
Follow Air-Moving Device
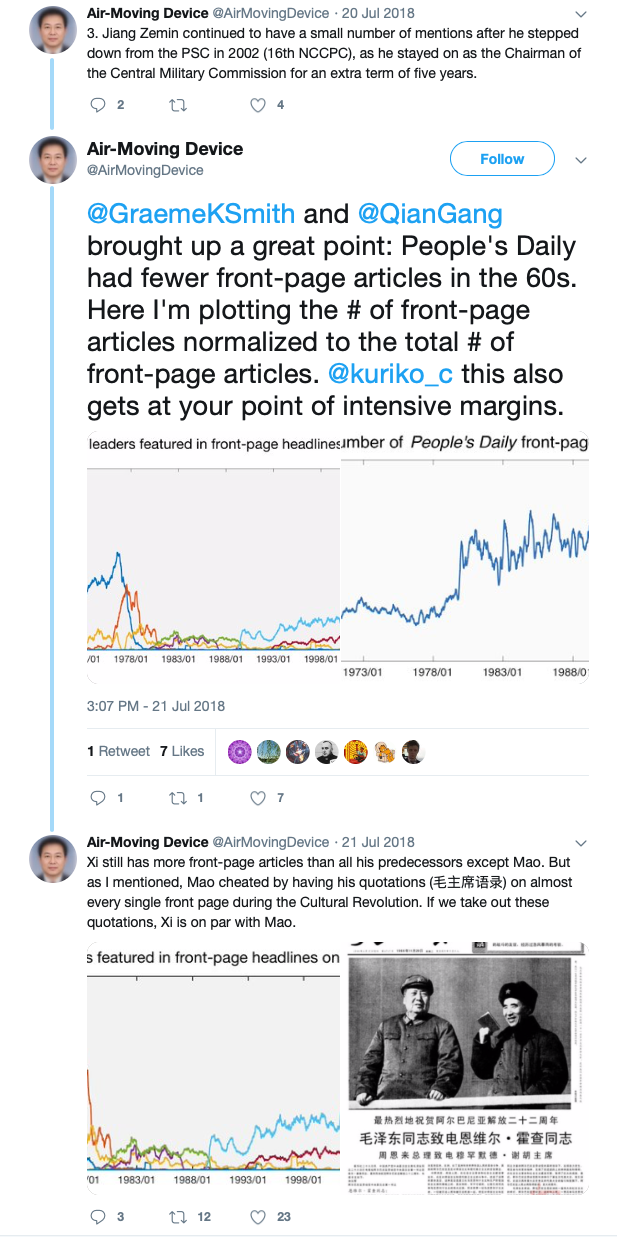coord(502,159)
